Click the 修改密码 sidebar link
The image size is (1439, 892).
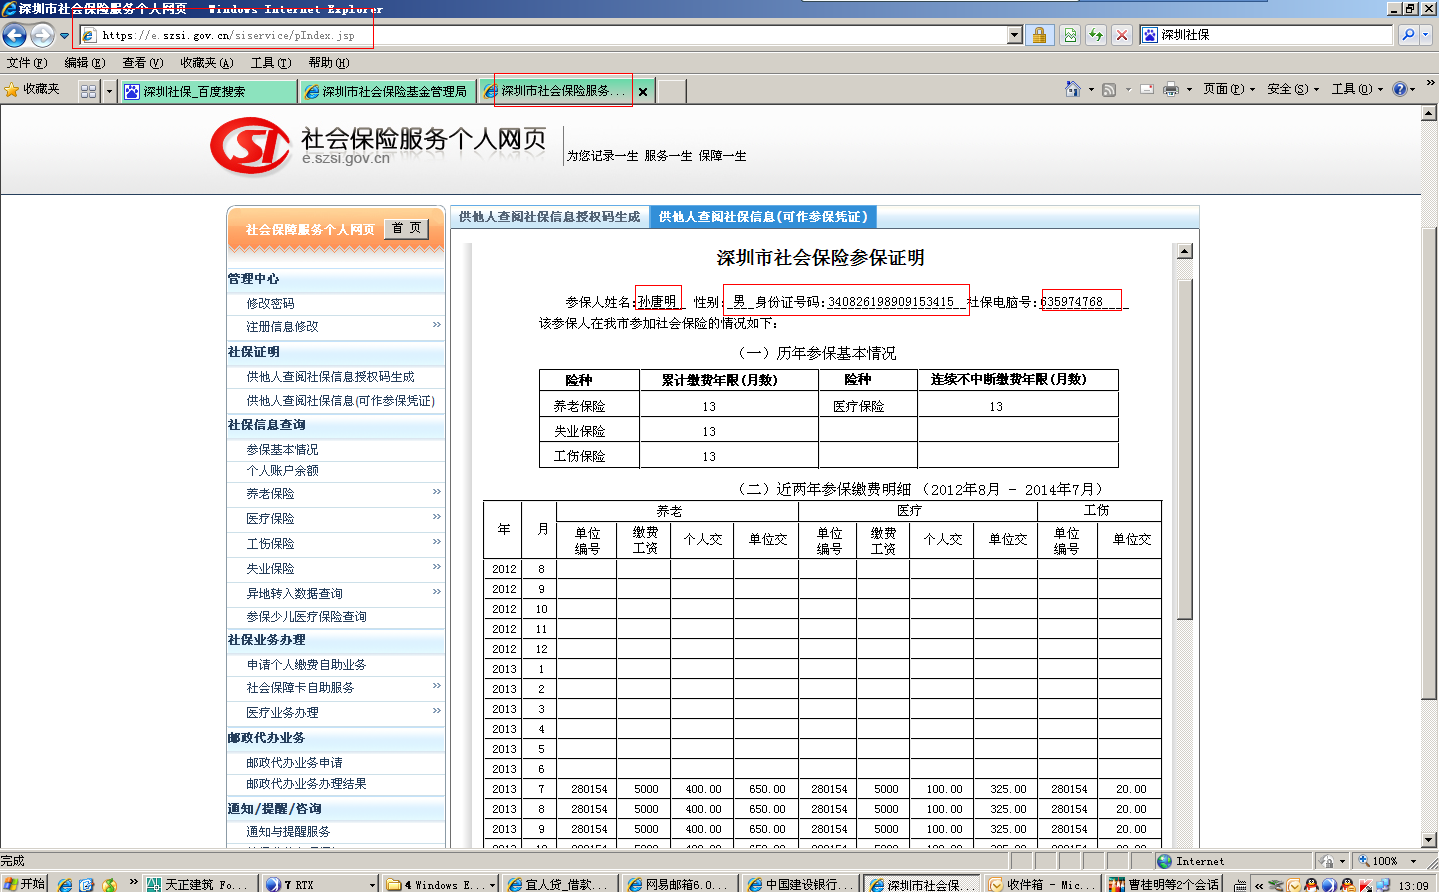[x=270, y=303]
